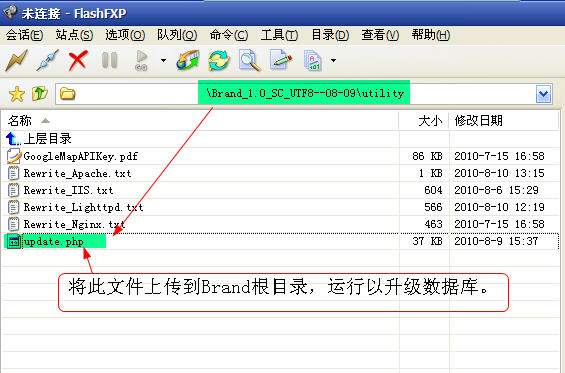This screenshot has width=565, height=373.
Task: Click the GoogleMapAPIKey.pdf file icon
Action: coord(14,156)
